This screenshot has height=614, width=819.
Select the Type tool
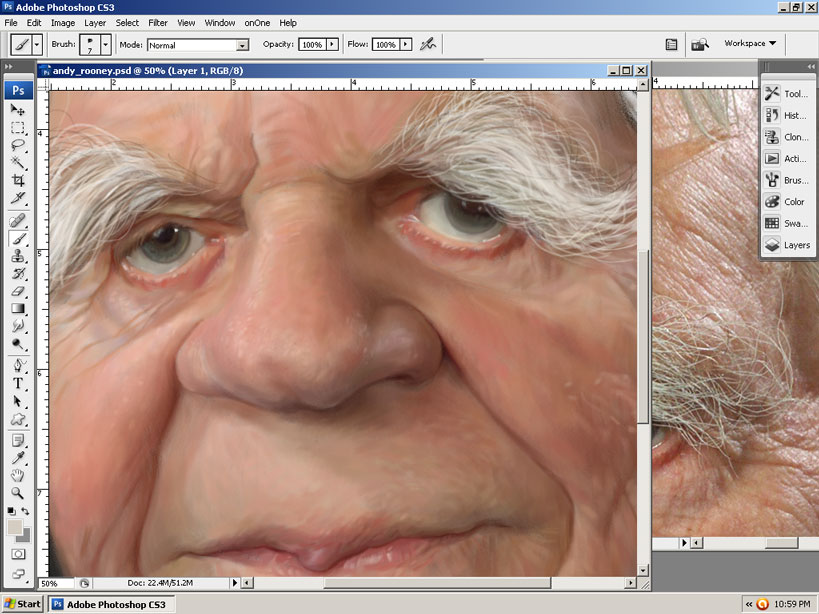tap(18, 383)
